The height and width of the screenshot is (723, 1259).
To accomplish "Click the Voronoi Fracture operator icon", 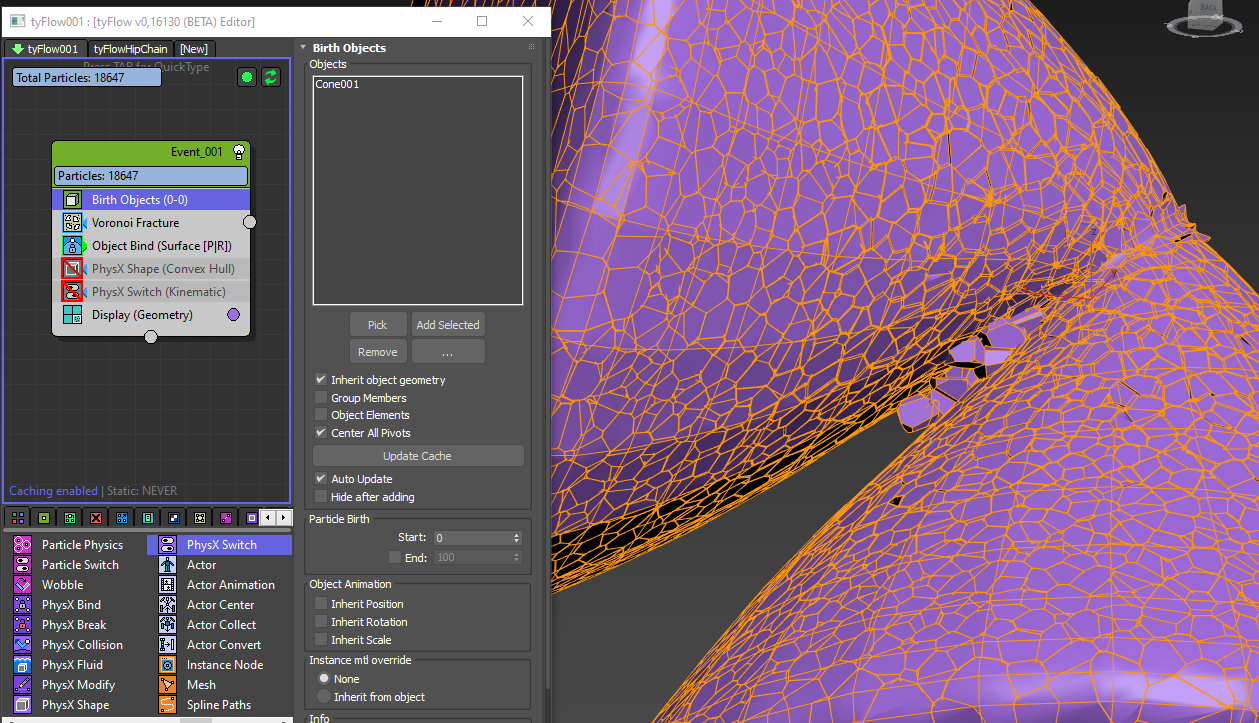I will (x=72, y=223).
